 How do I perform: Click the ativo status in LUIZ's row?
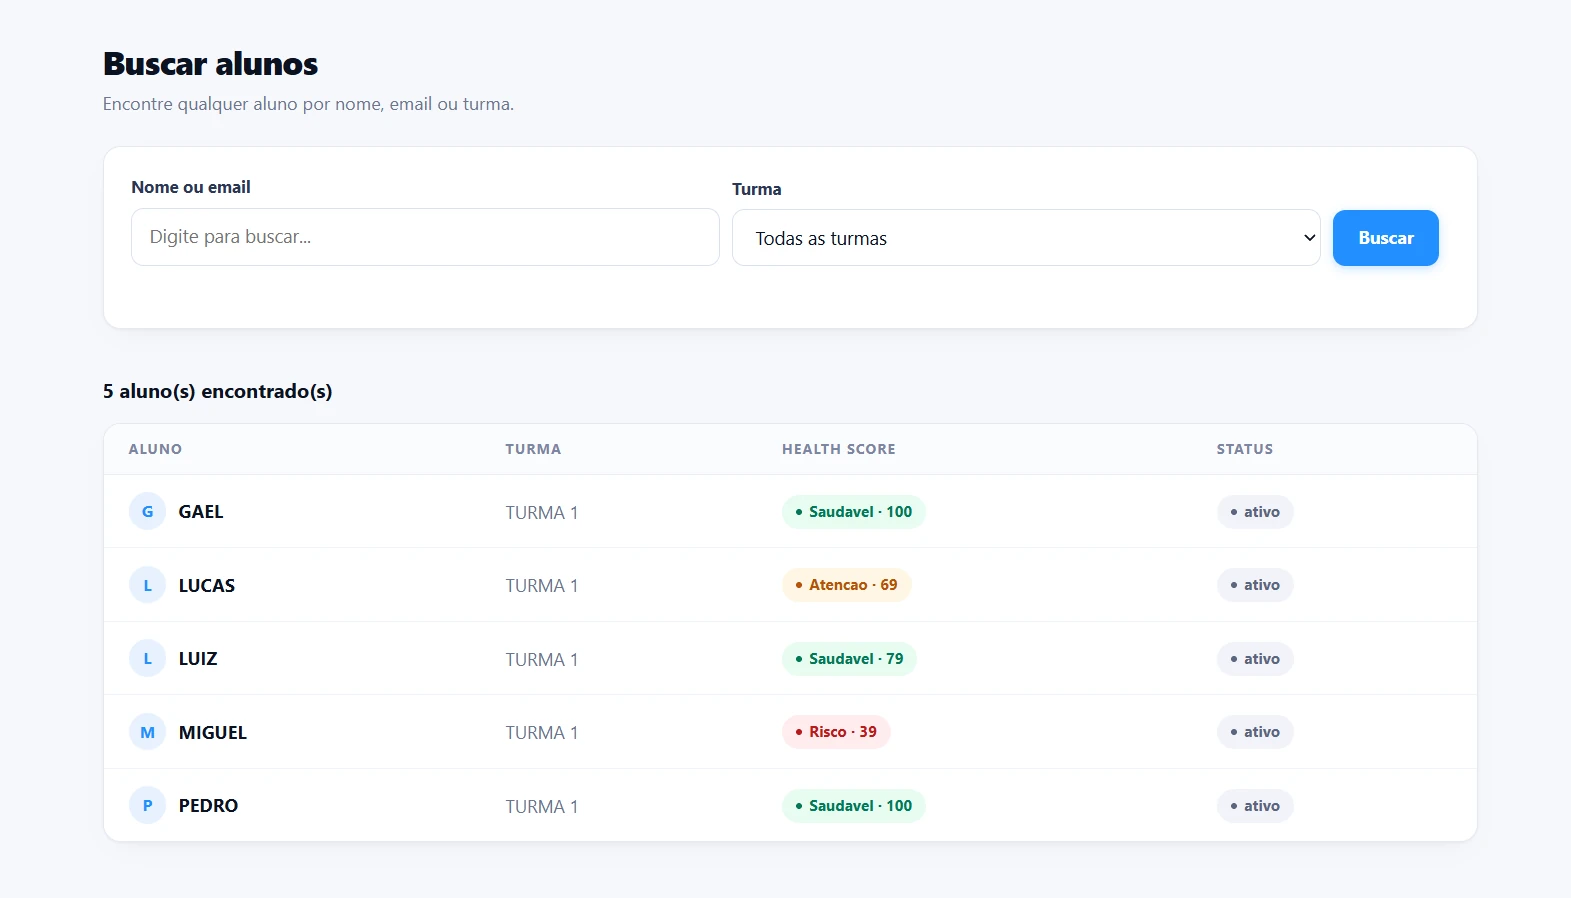click(x=1255, y=659)
